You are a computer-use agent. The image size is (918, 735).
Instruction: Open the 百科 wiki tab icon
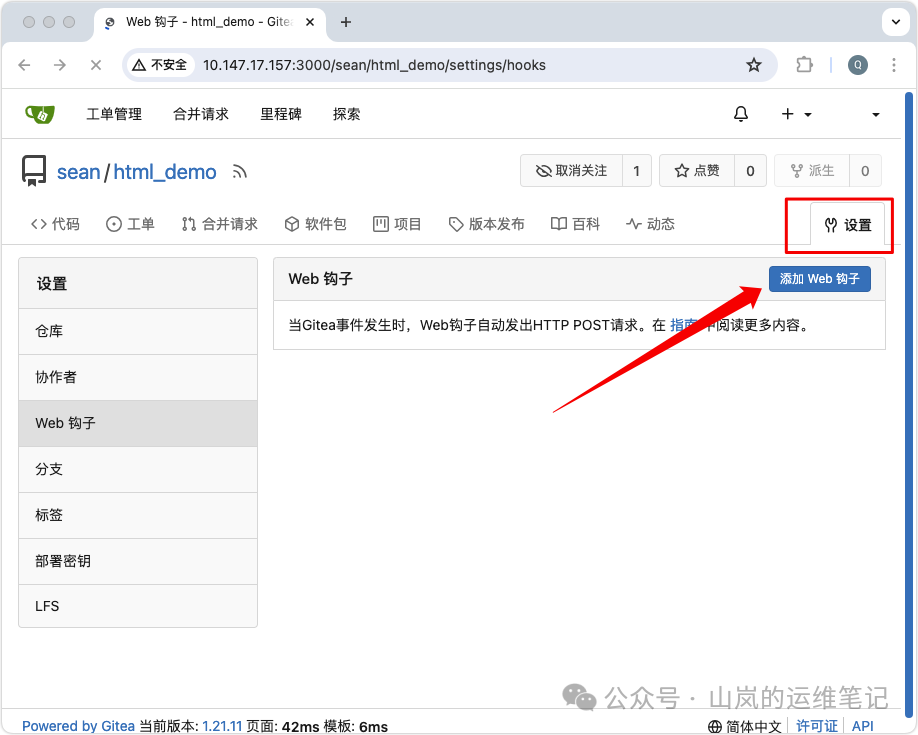pos(560,223)
